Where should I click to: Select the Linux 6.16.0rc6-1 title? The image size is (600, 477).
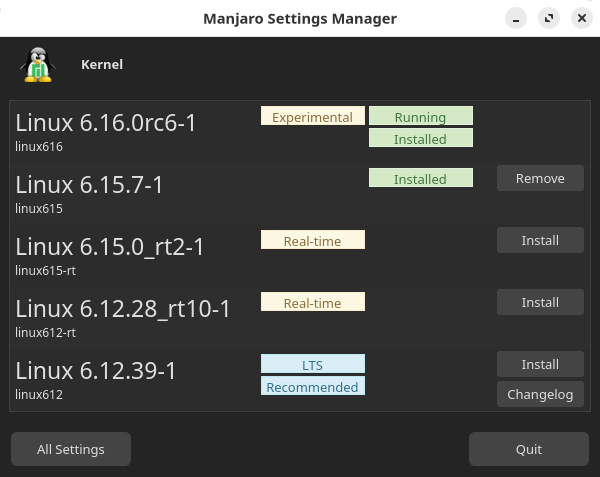coord(106,123)
